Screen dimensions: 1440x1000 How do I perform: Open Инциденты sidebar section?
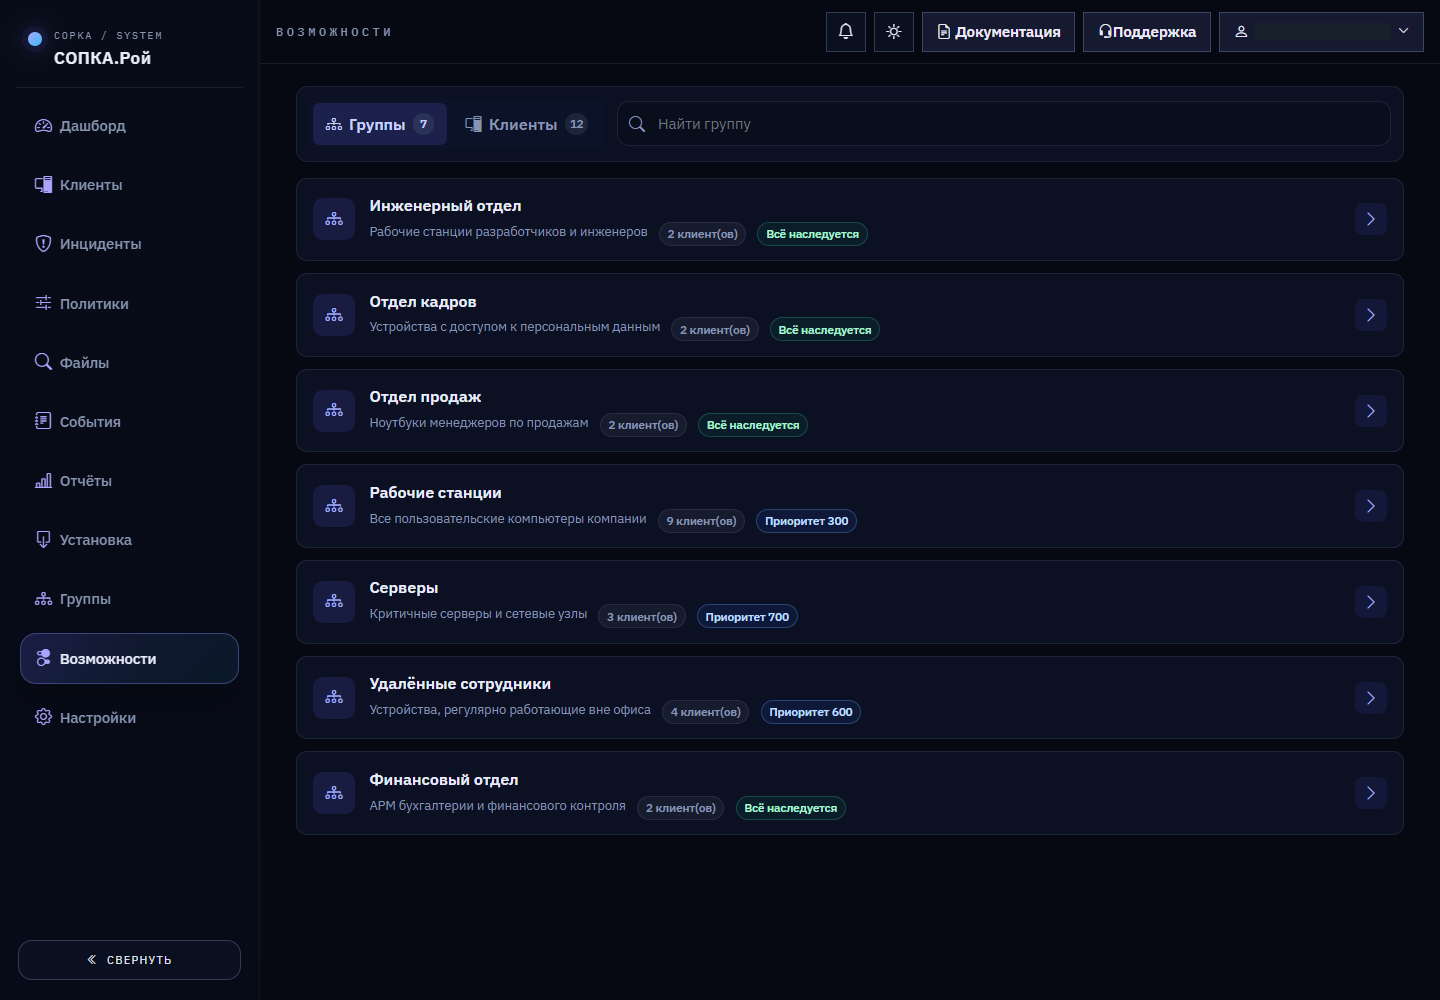pos(129,244)
